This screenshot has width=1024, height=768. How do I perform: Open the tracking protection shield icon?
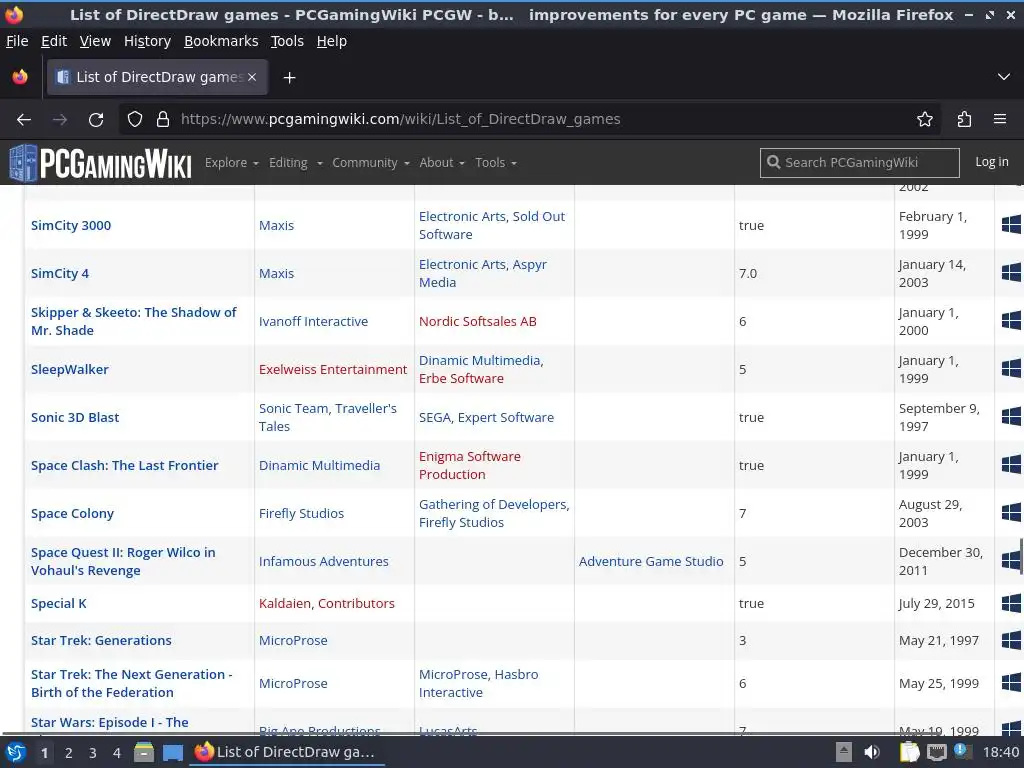(x=135, y=120)
